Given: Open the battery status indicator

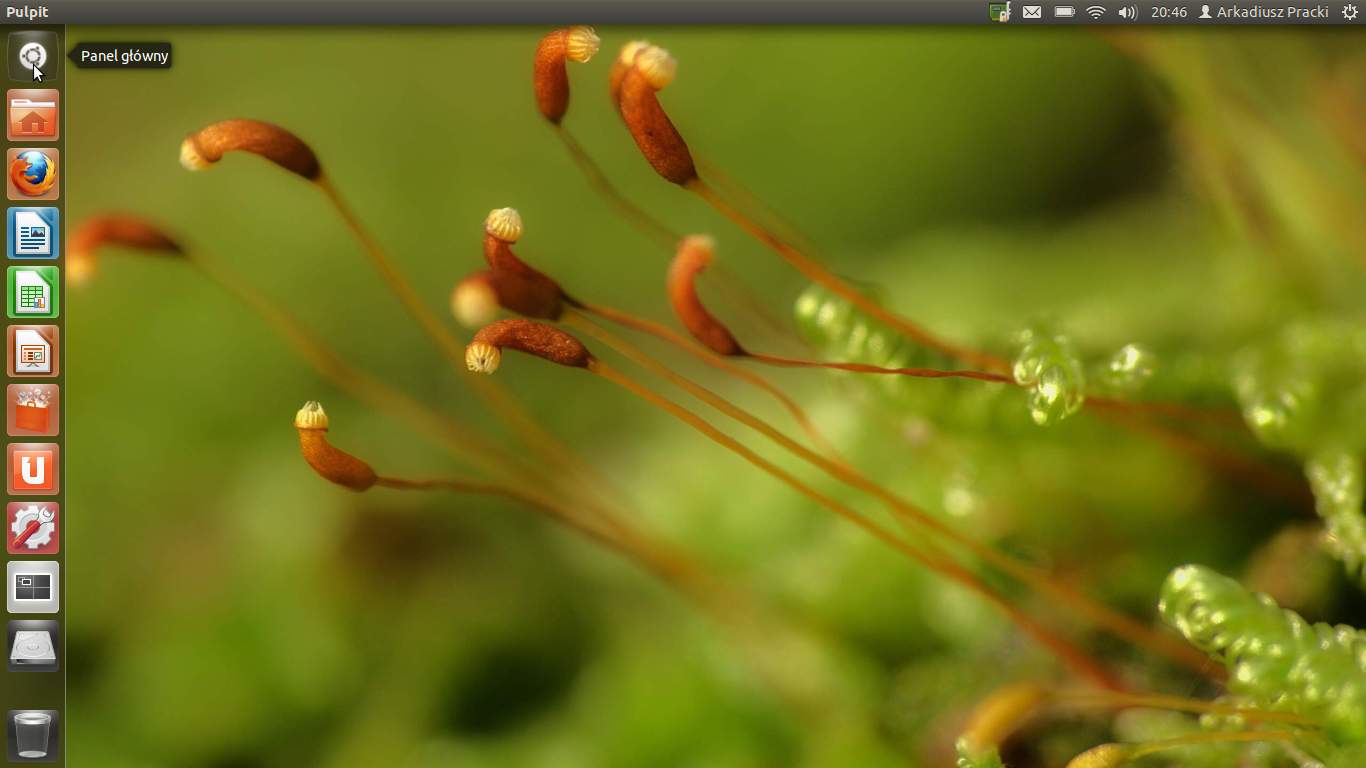Looking at the screenshot, I should [1065, 12].
